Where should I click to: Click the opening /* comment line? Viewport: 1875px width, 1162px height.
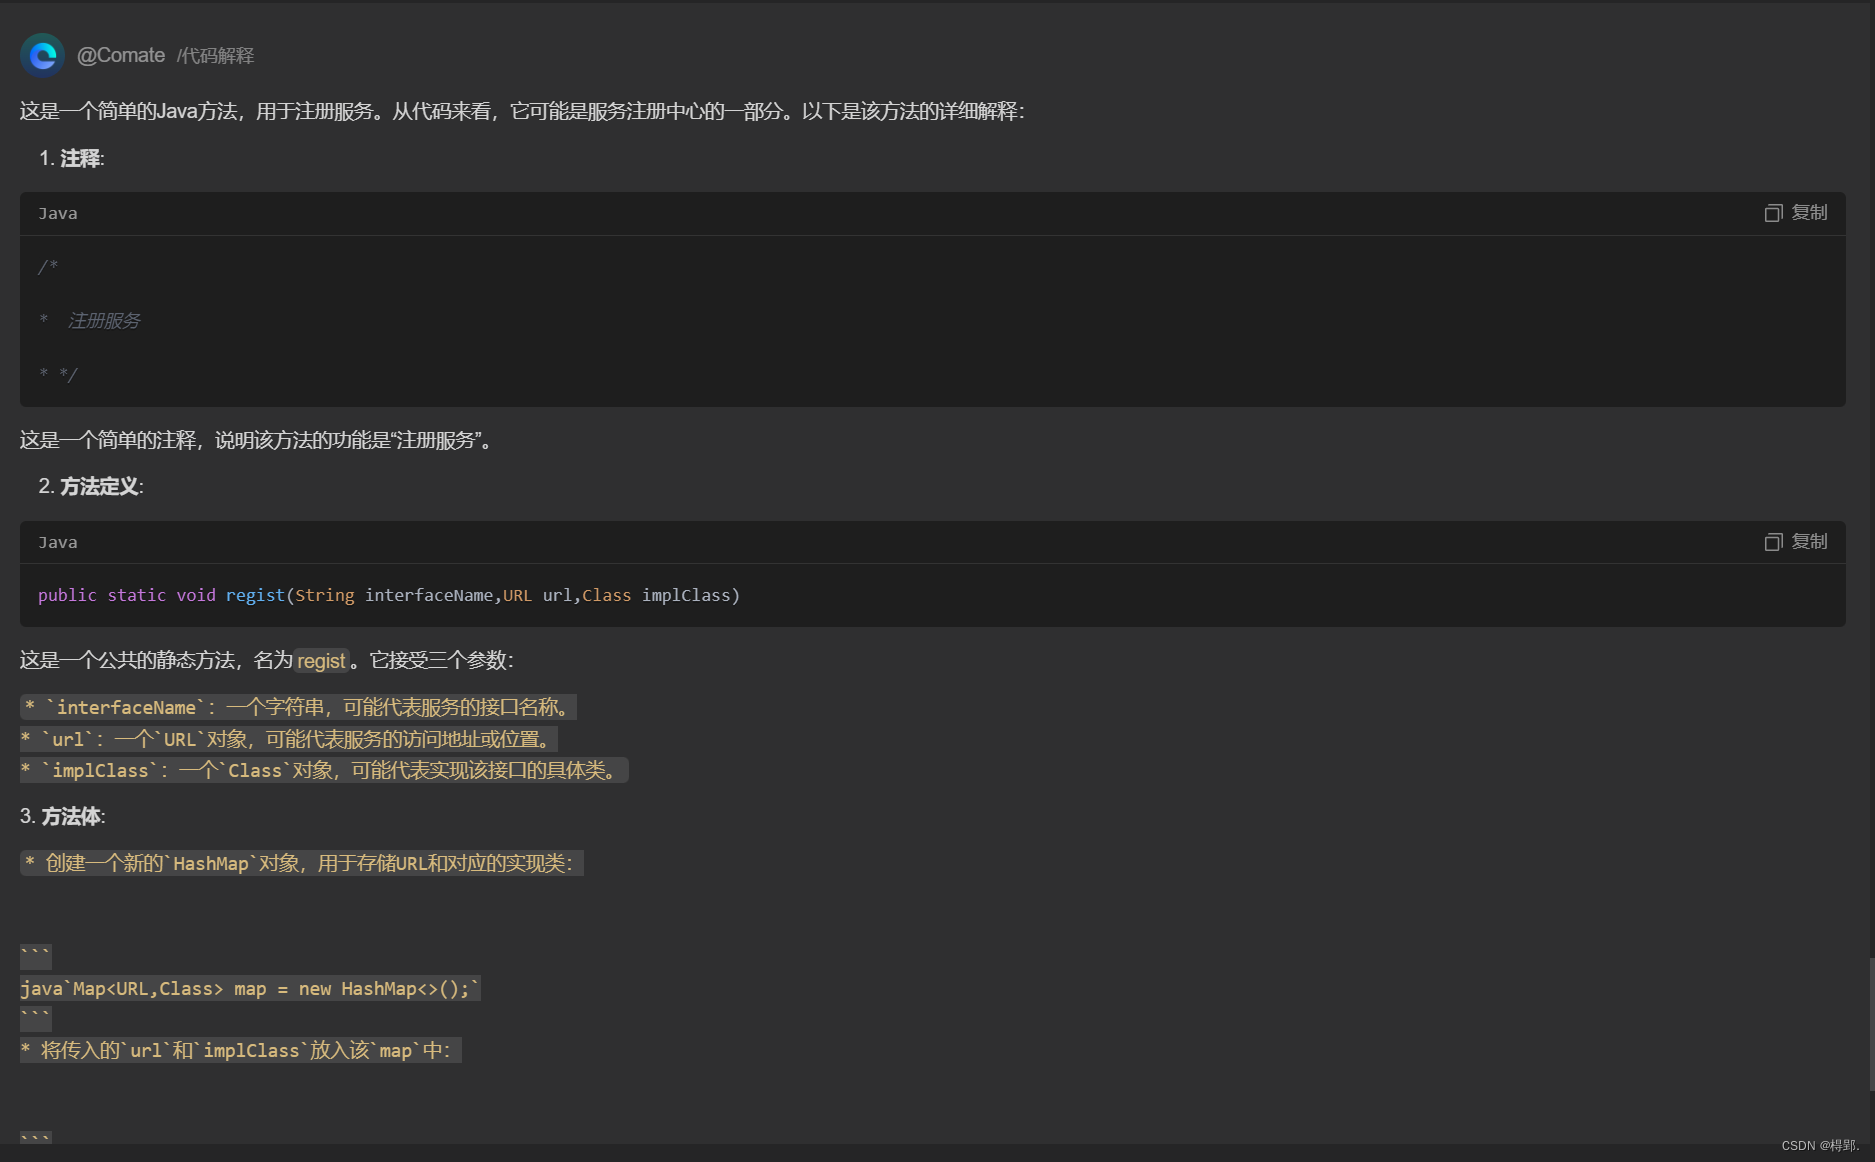(x=48, y=267)
